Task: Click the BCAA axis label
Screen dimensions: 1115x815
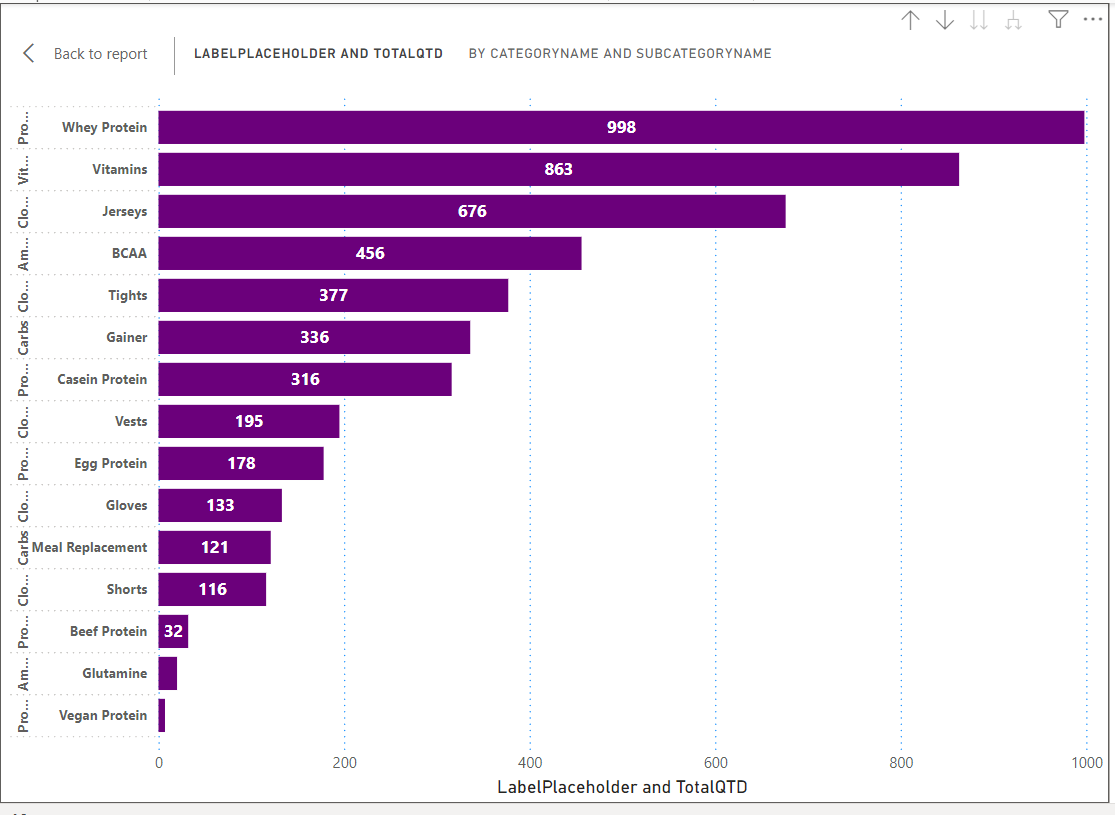Action: click(129, 253)
